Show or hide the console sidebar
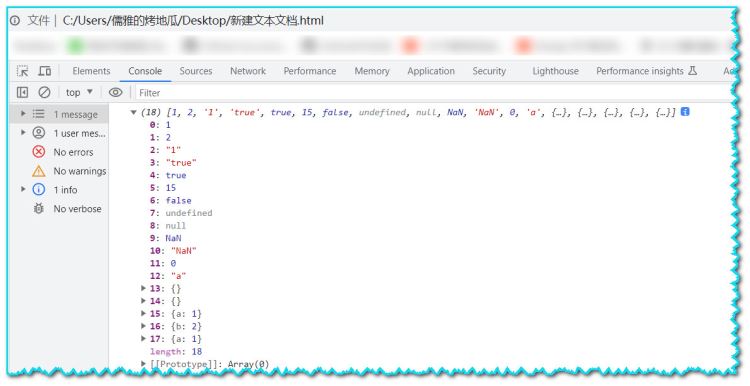 click(x=22, y=92)
